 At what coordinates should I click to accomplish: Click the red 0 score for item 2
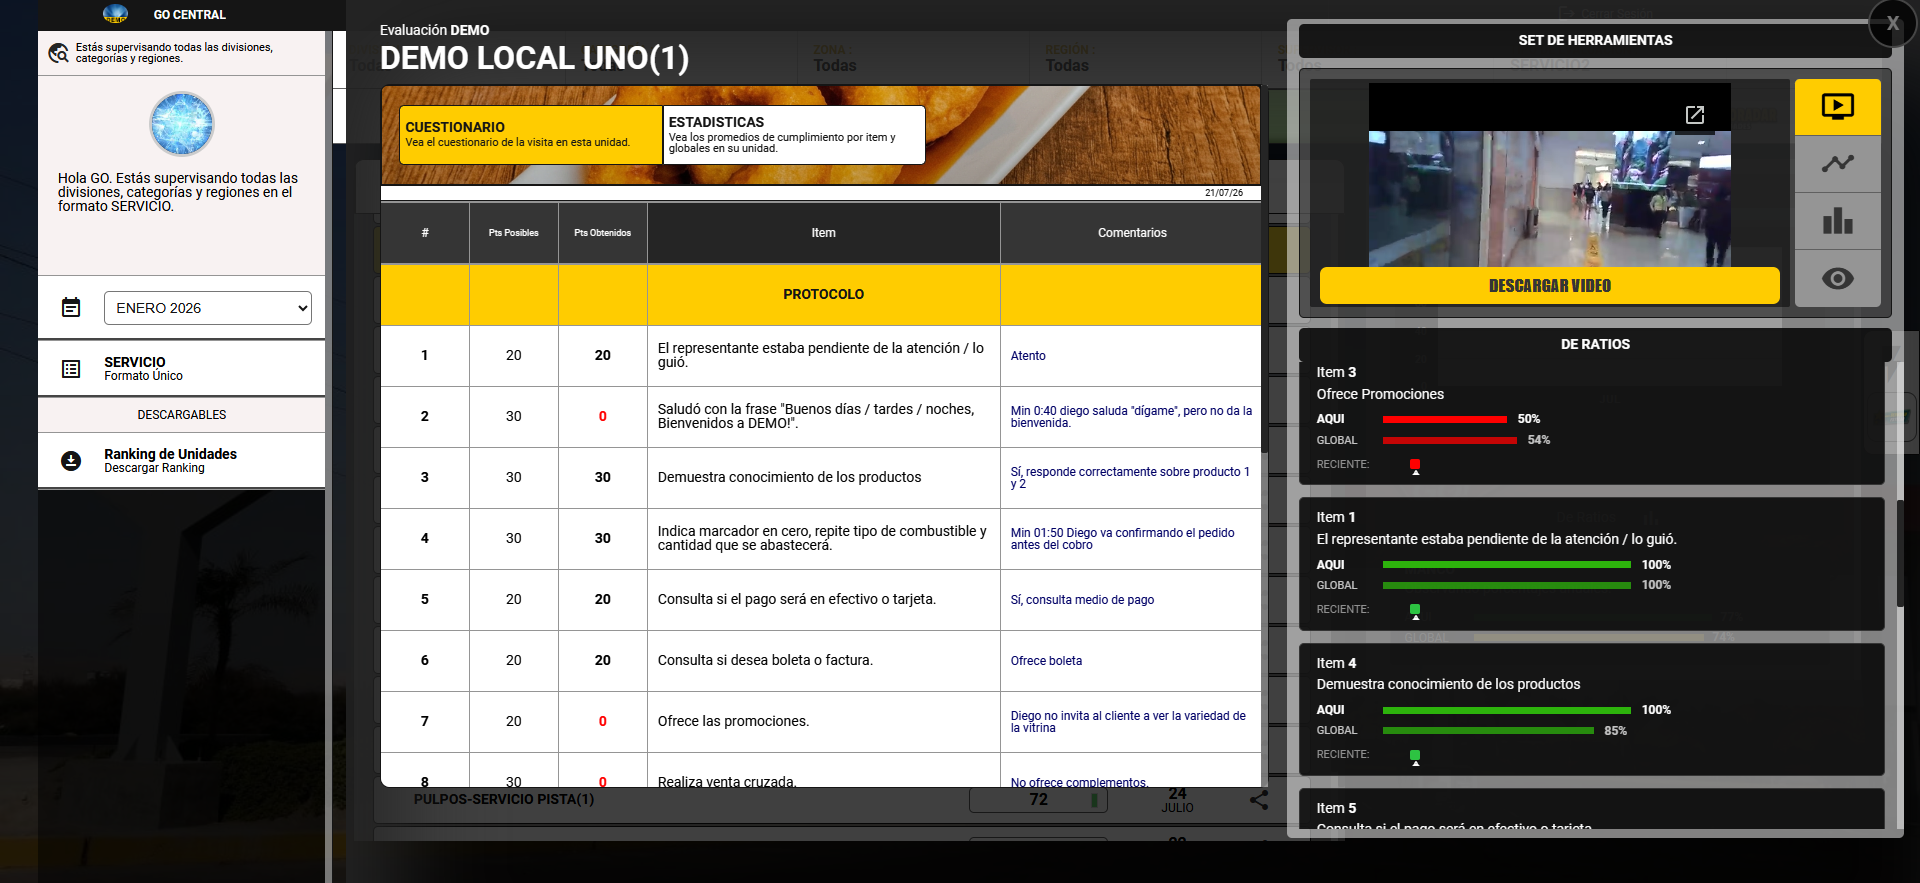click(603, 417)
